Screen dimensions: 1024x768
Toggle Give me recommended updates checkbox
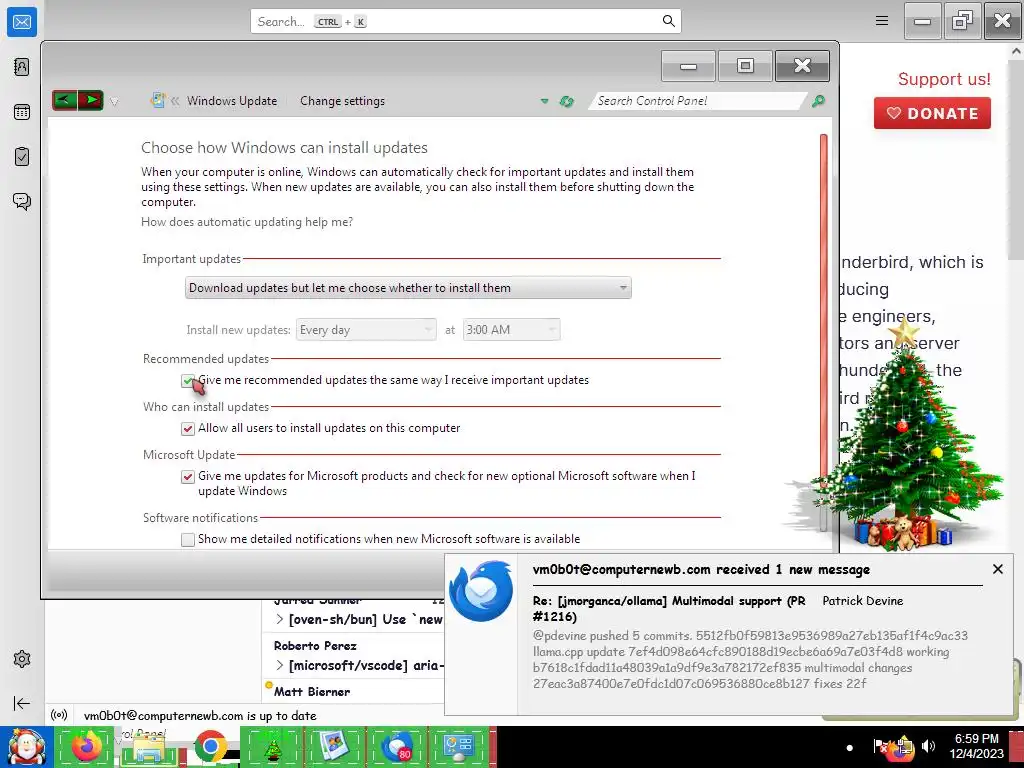[x=188, y=381]
